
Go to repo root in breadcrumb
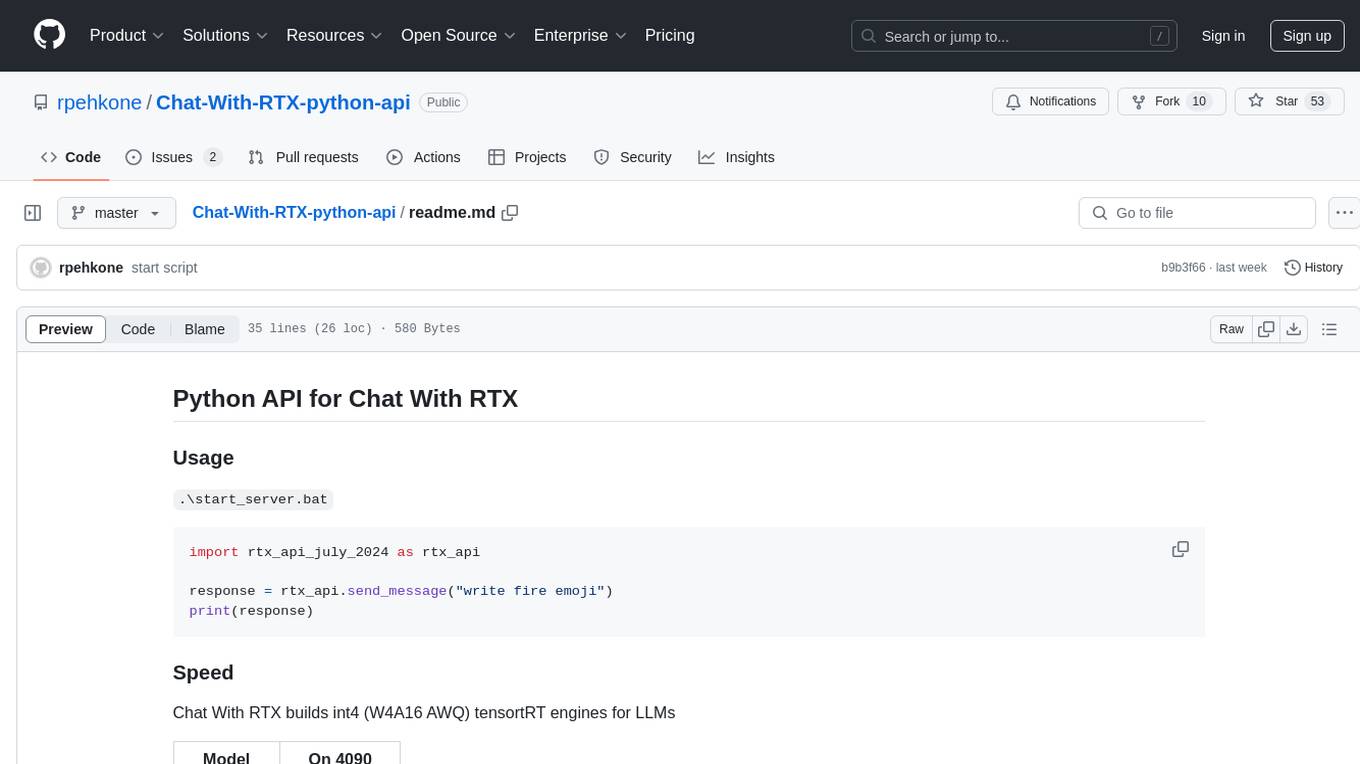tap(294, 212)
